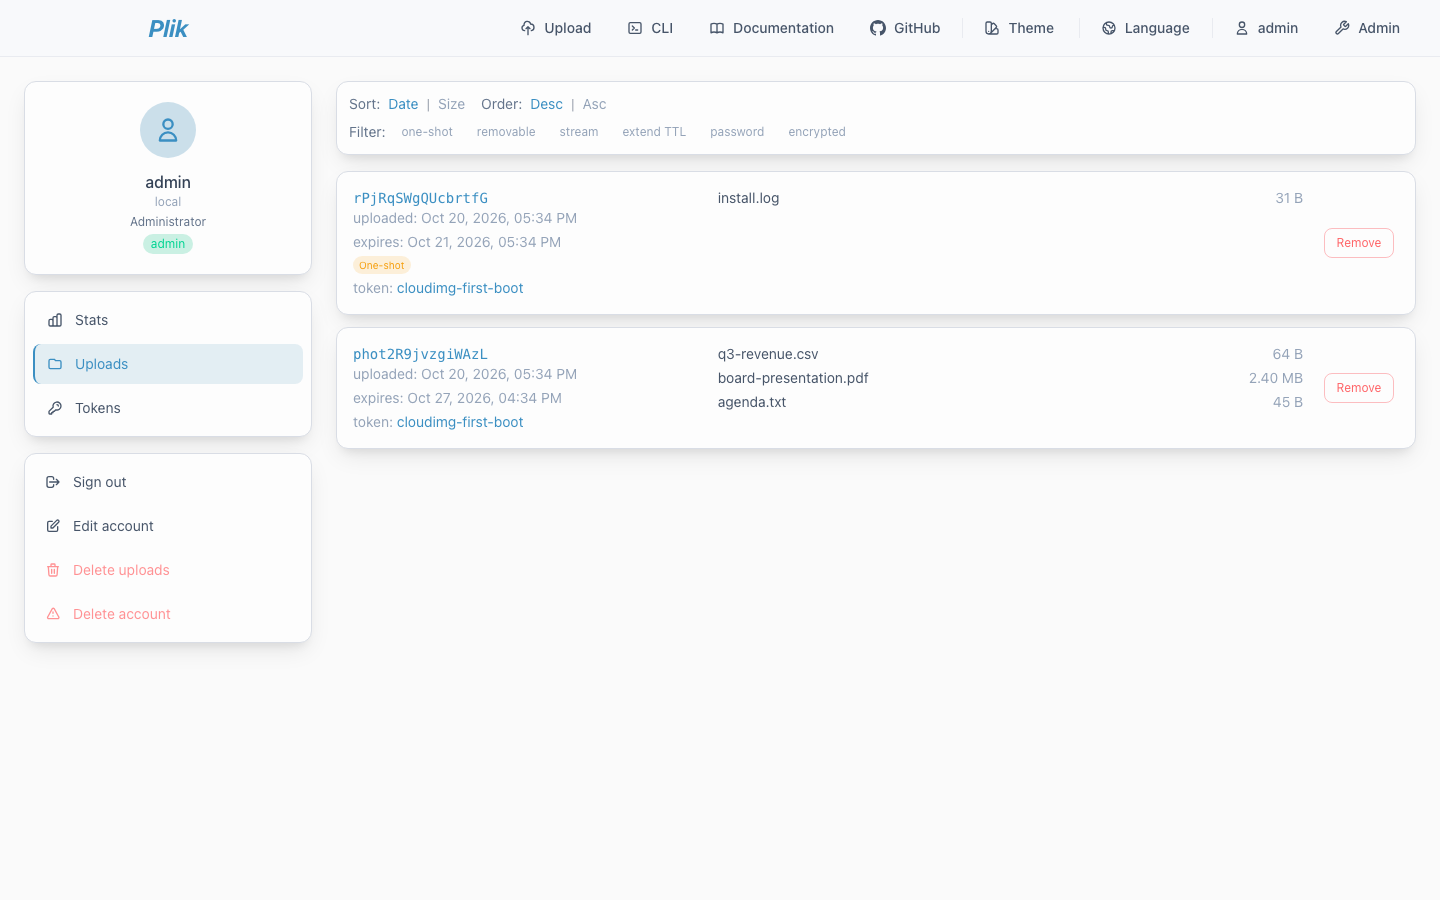Open the Tokens section
This screenshot has height=900, width=1440.
(x=168, y=408)
